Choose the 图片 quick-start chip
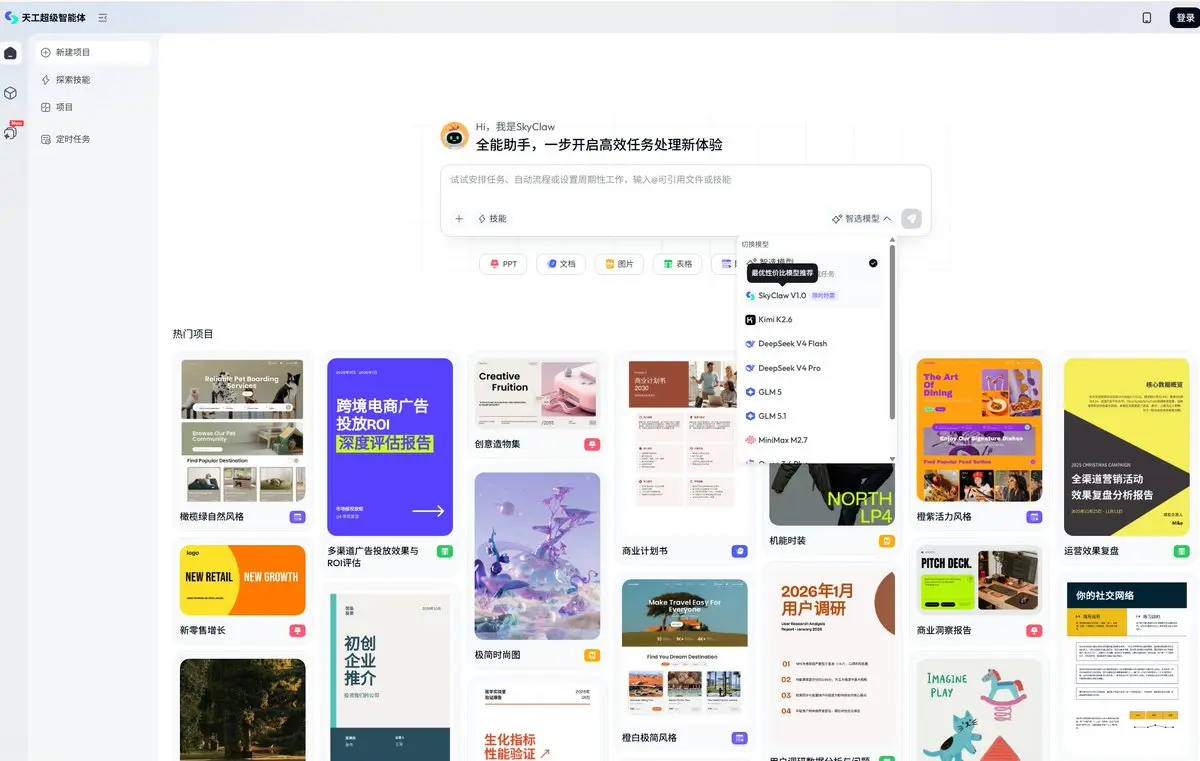The image size is (1200, 761). 619,264
